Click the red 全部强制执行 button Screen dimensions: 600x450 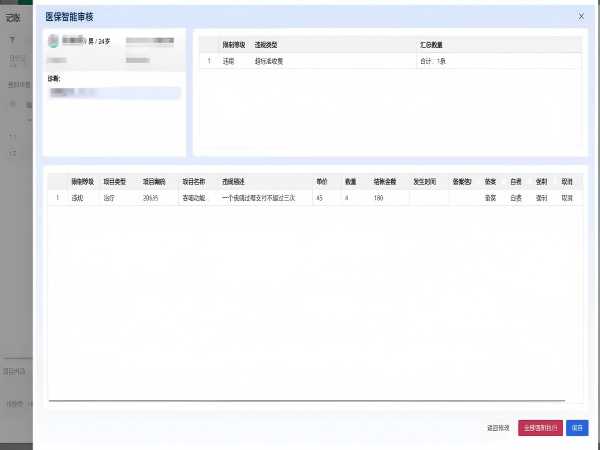[540, 427]
